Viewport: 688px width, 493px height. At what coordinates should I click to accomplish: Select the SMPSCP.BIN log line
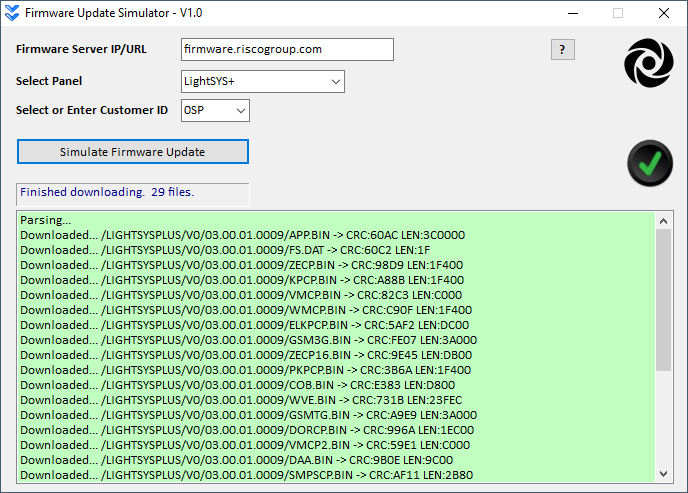[x=247, y=475]
